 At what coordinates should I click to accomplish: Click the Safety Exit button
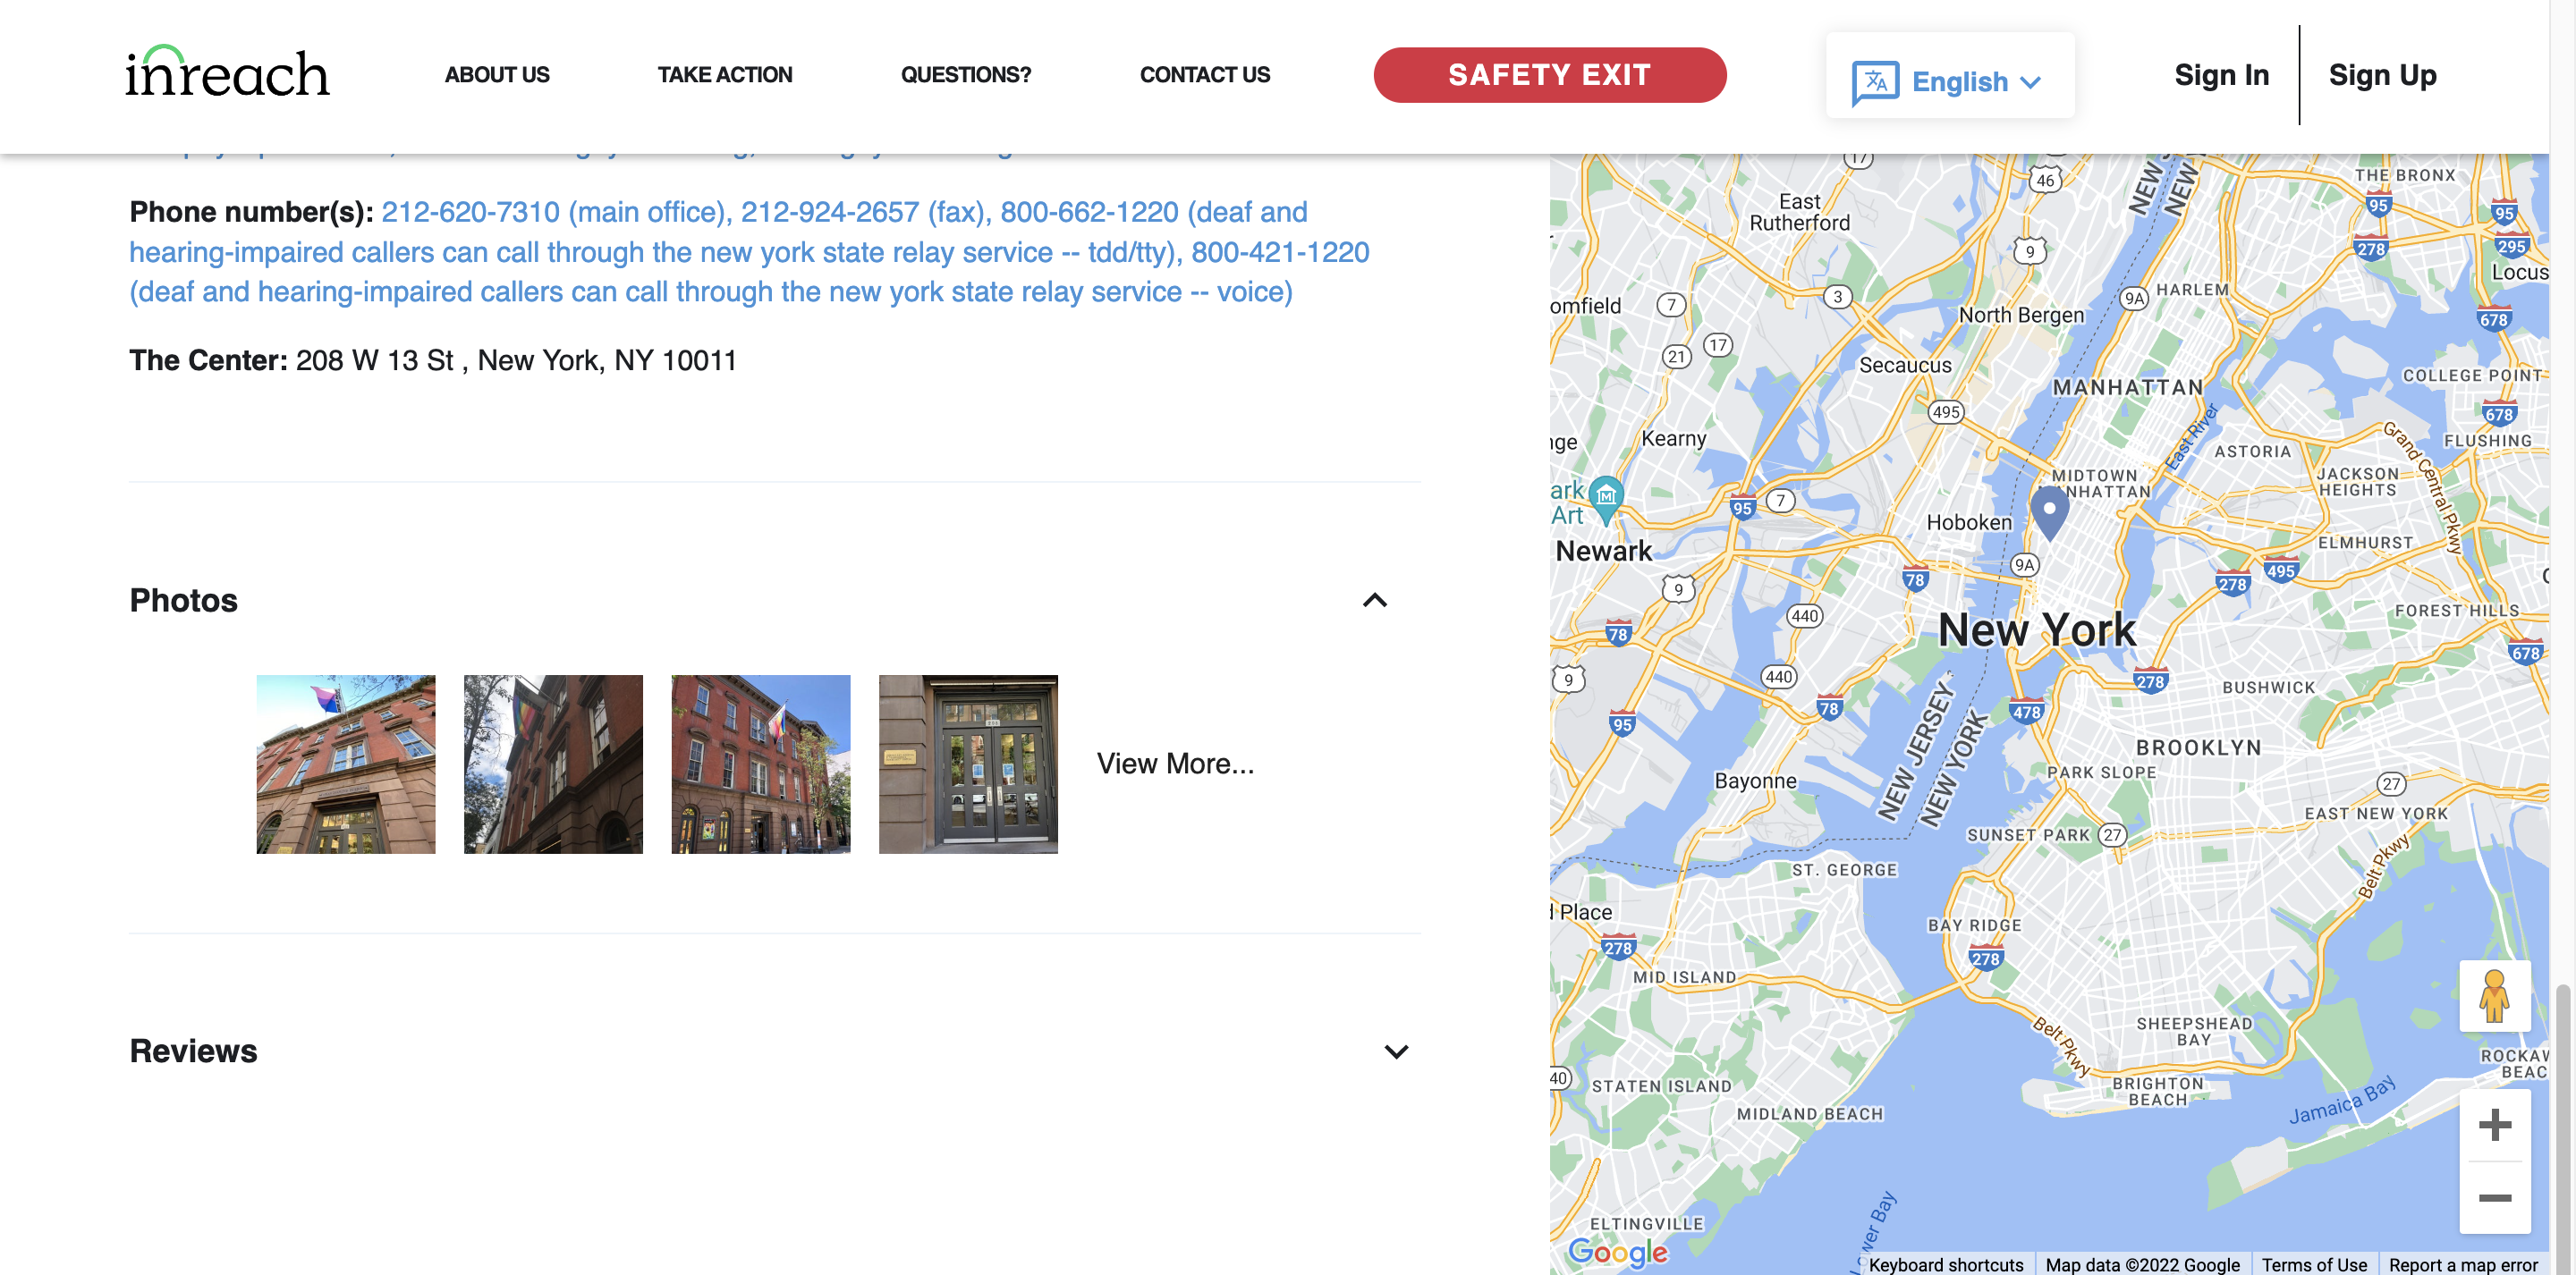click(x=1549, y=75)
